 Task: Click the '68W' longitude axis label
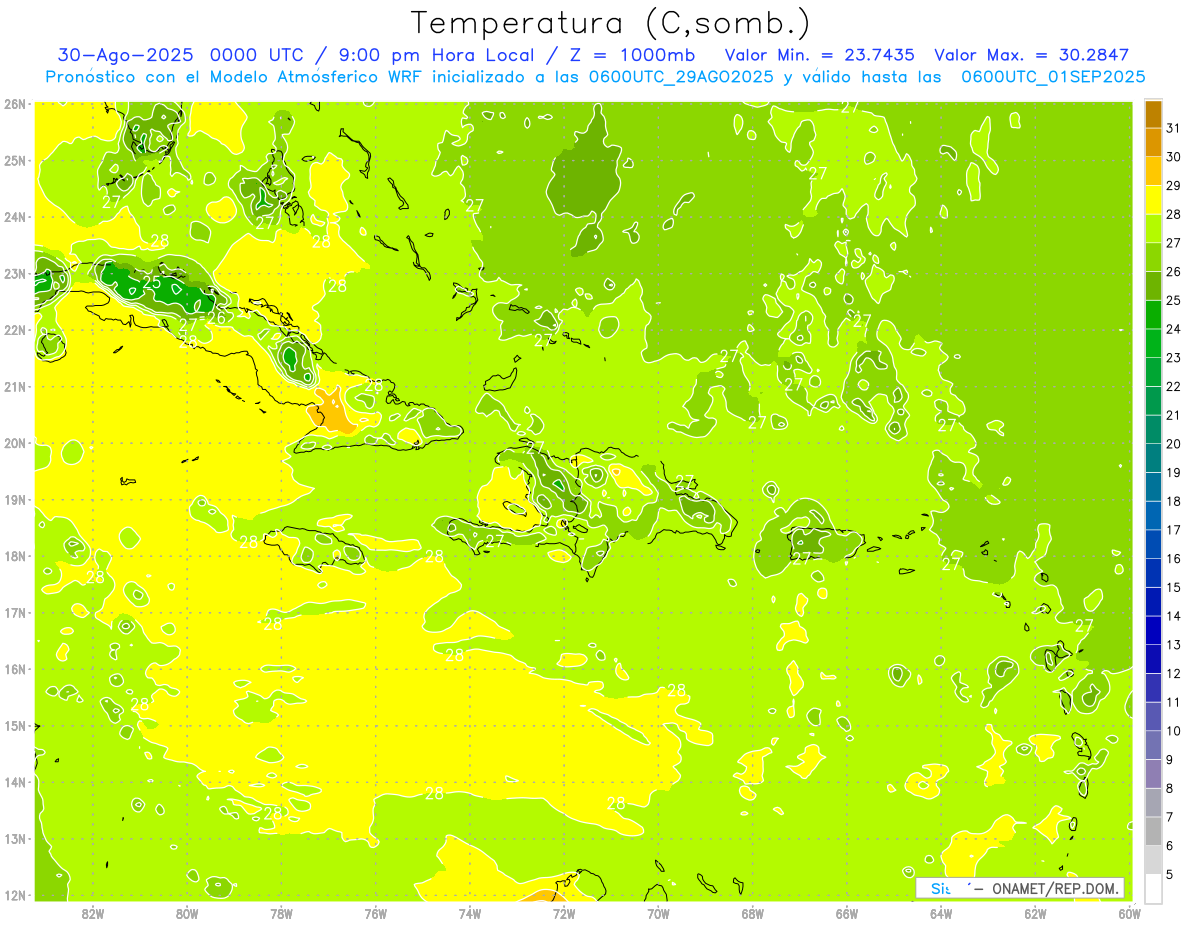point(753,912)
